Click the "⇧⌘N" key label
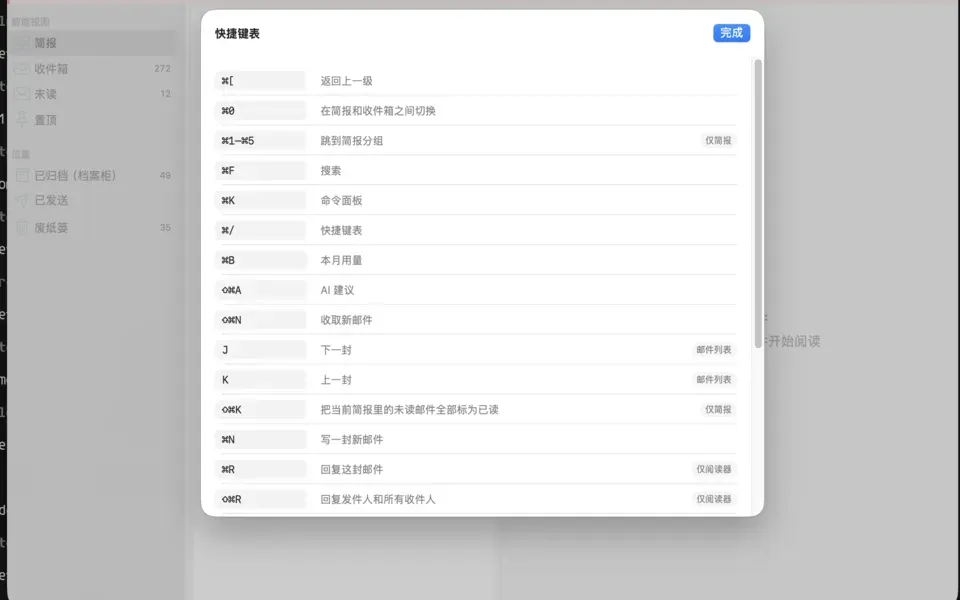Image resolution: width=960 pixels, height=600 pixels. pos(231,320)
